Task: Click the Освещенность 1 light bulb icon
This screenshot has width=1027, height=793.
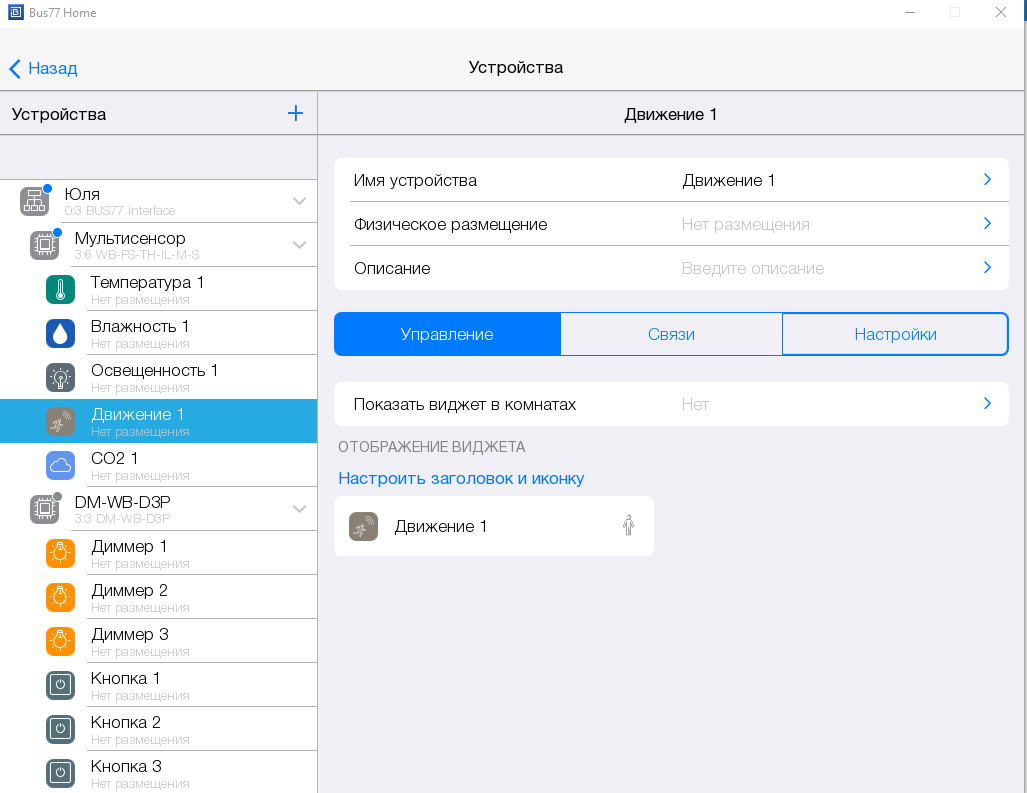Action: pos(61,378)
